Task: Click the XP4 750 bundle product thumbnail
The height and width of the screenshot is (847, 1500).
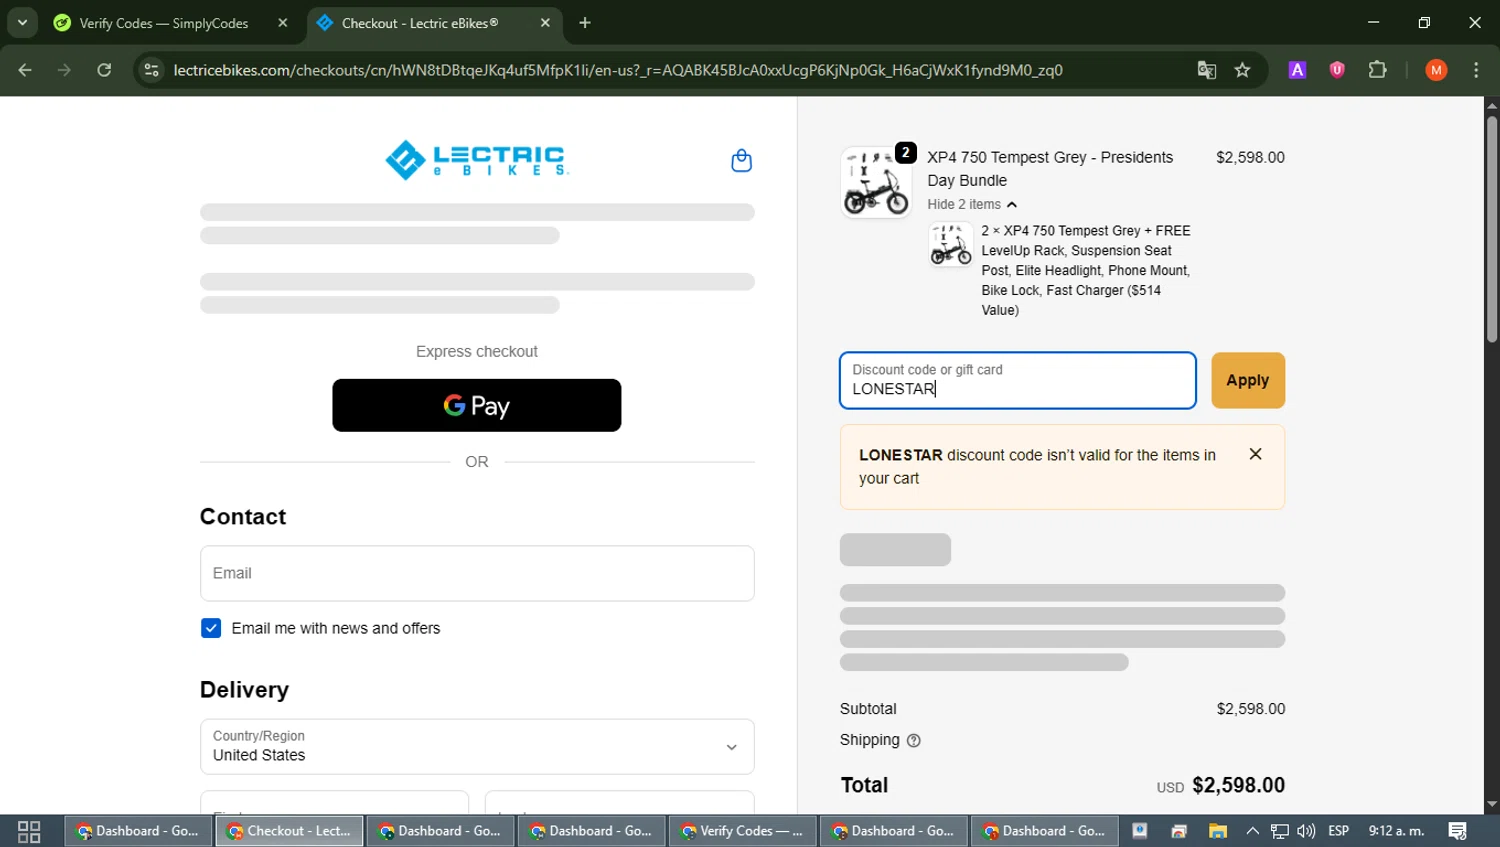Action: pos(876,182)
